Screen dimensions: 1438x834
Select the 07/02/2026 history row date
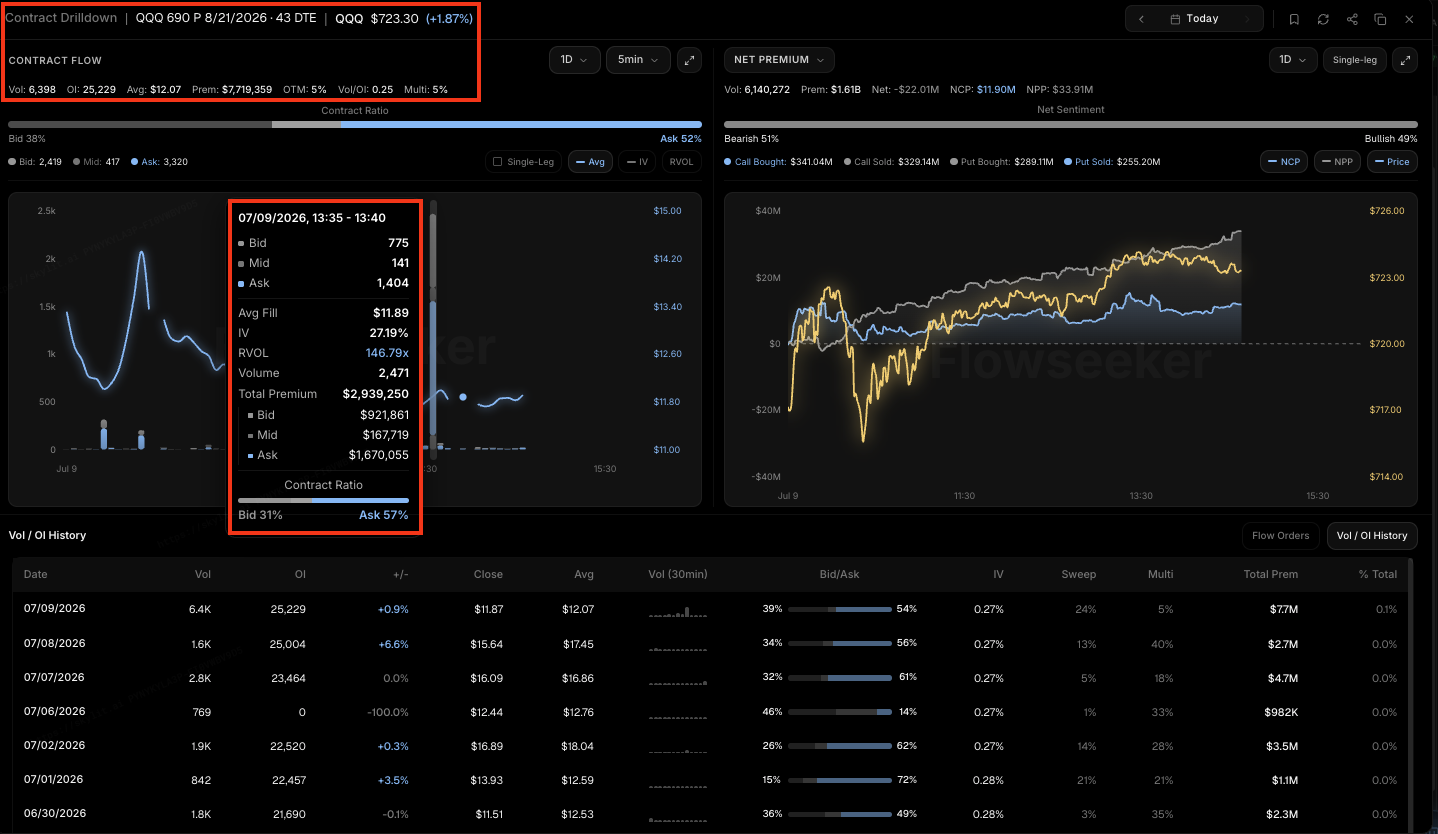click(54, 746)
